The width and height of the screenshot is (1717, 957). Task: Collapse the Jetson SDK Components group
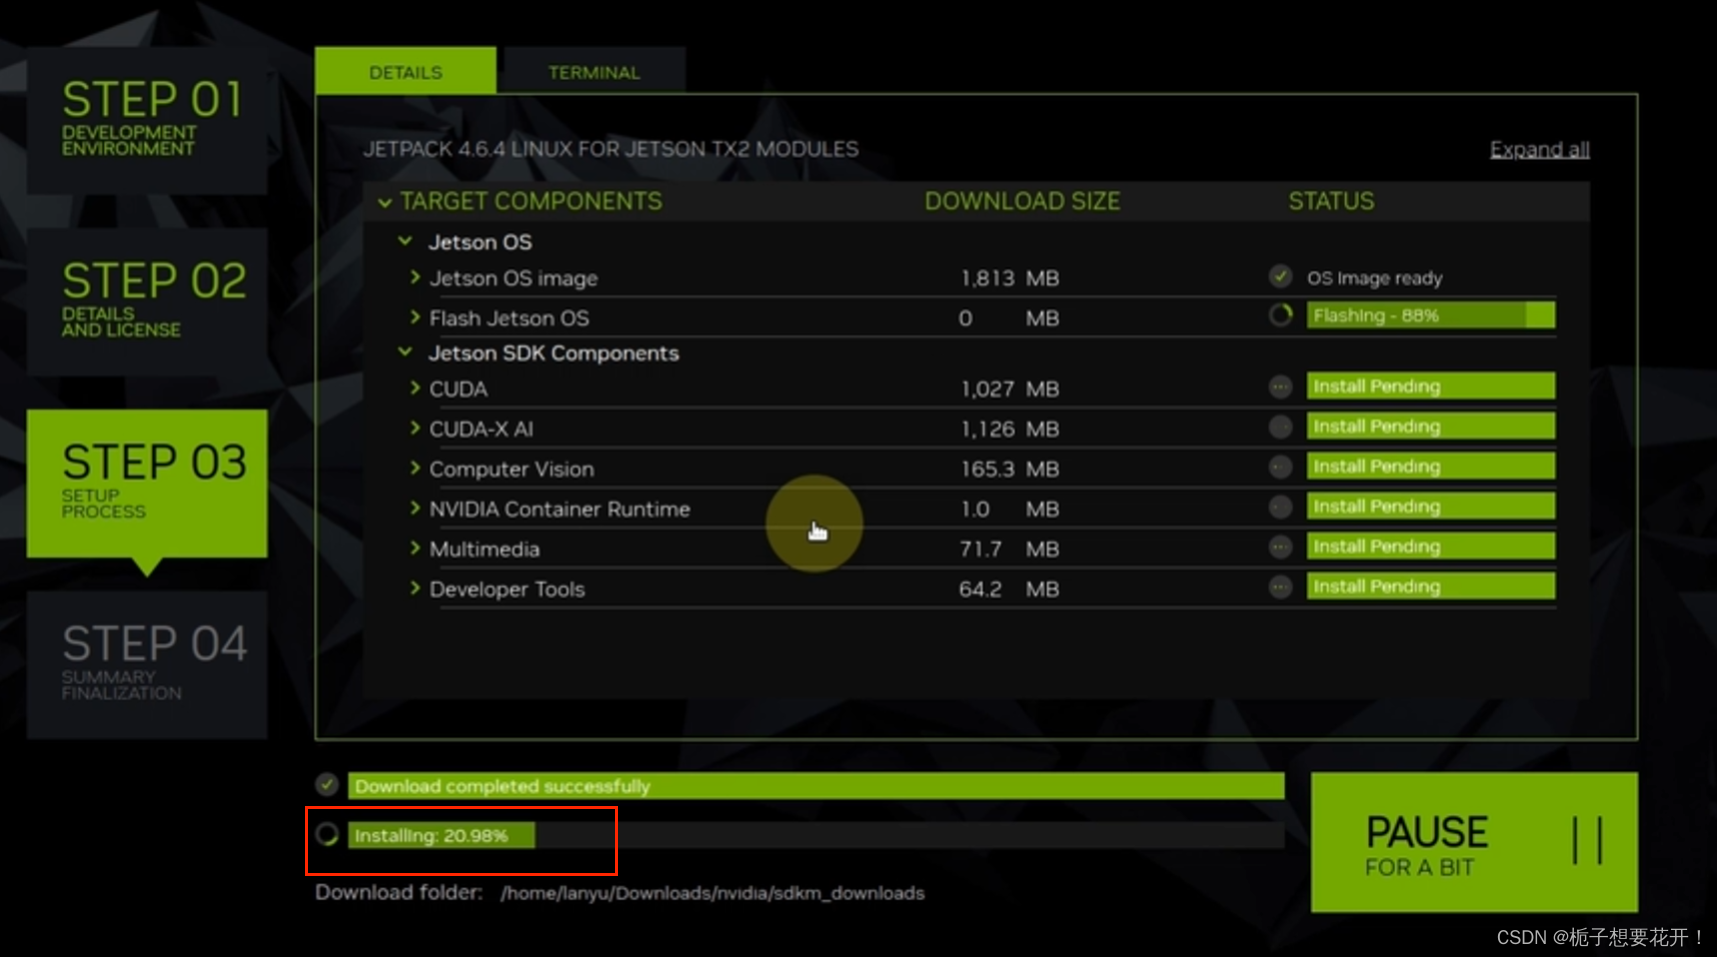coord(405,352)
